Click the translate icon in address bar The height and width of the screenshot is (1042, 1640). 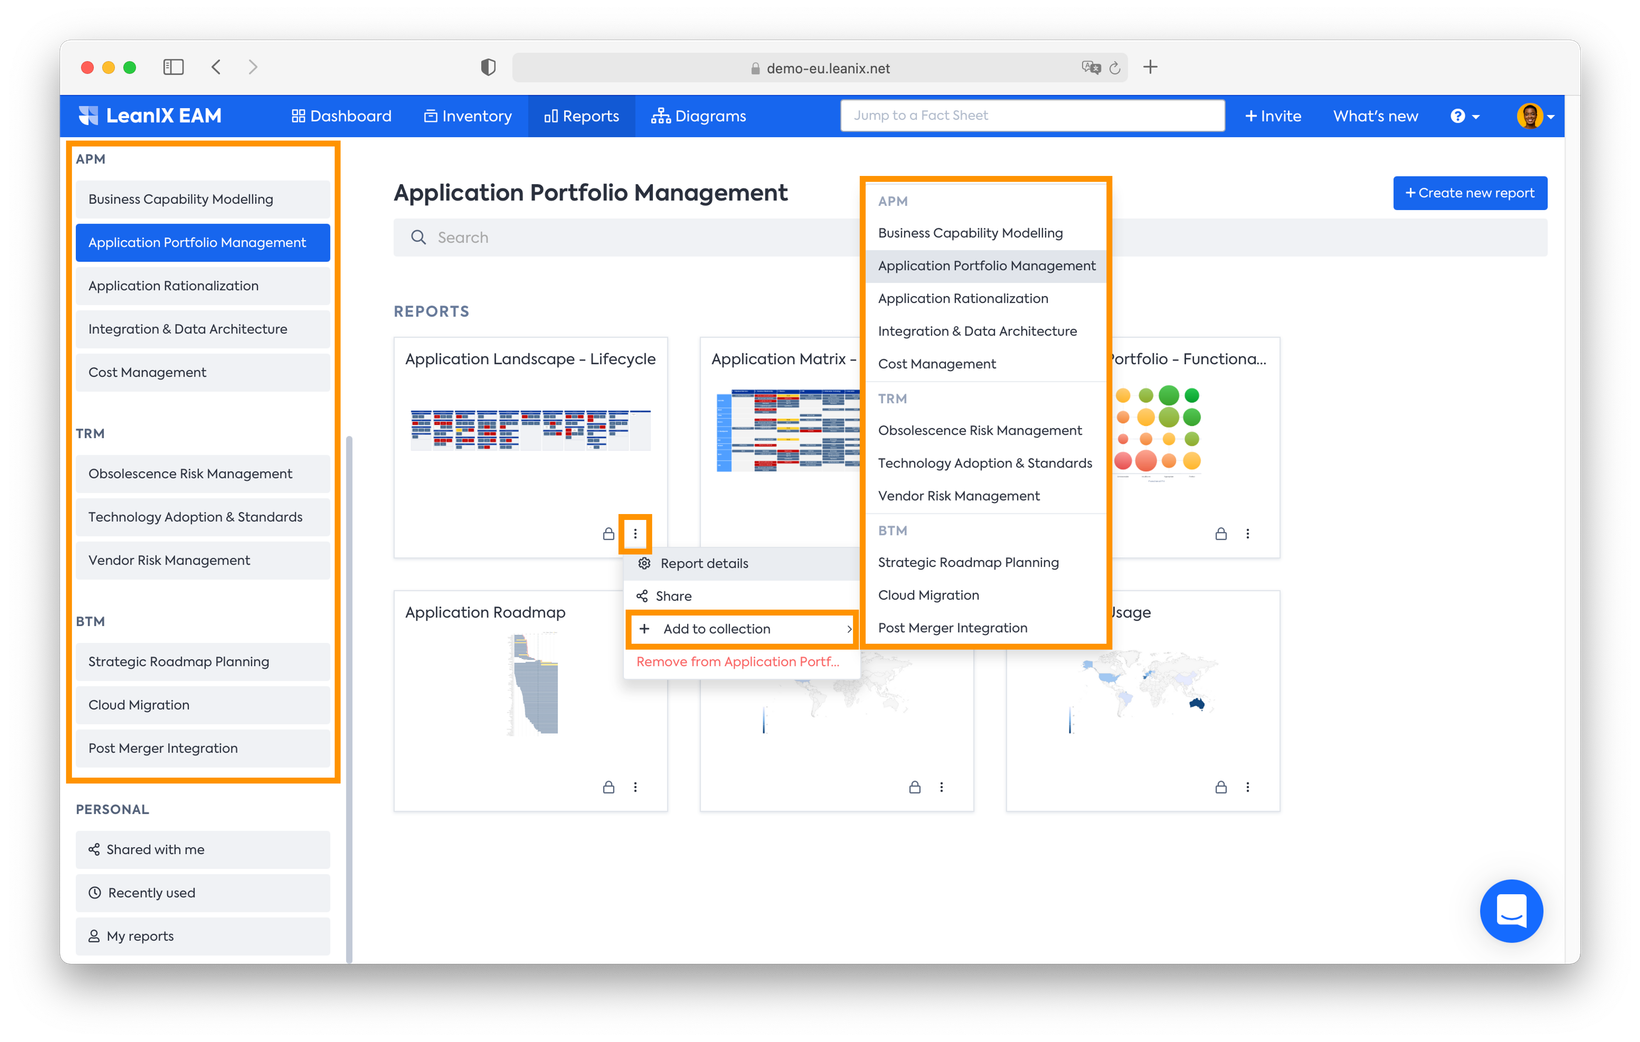(1090, 68)
